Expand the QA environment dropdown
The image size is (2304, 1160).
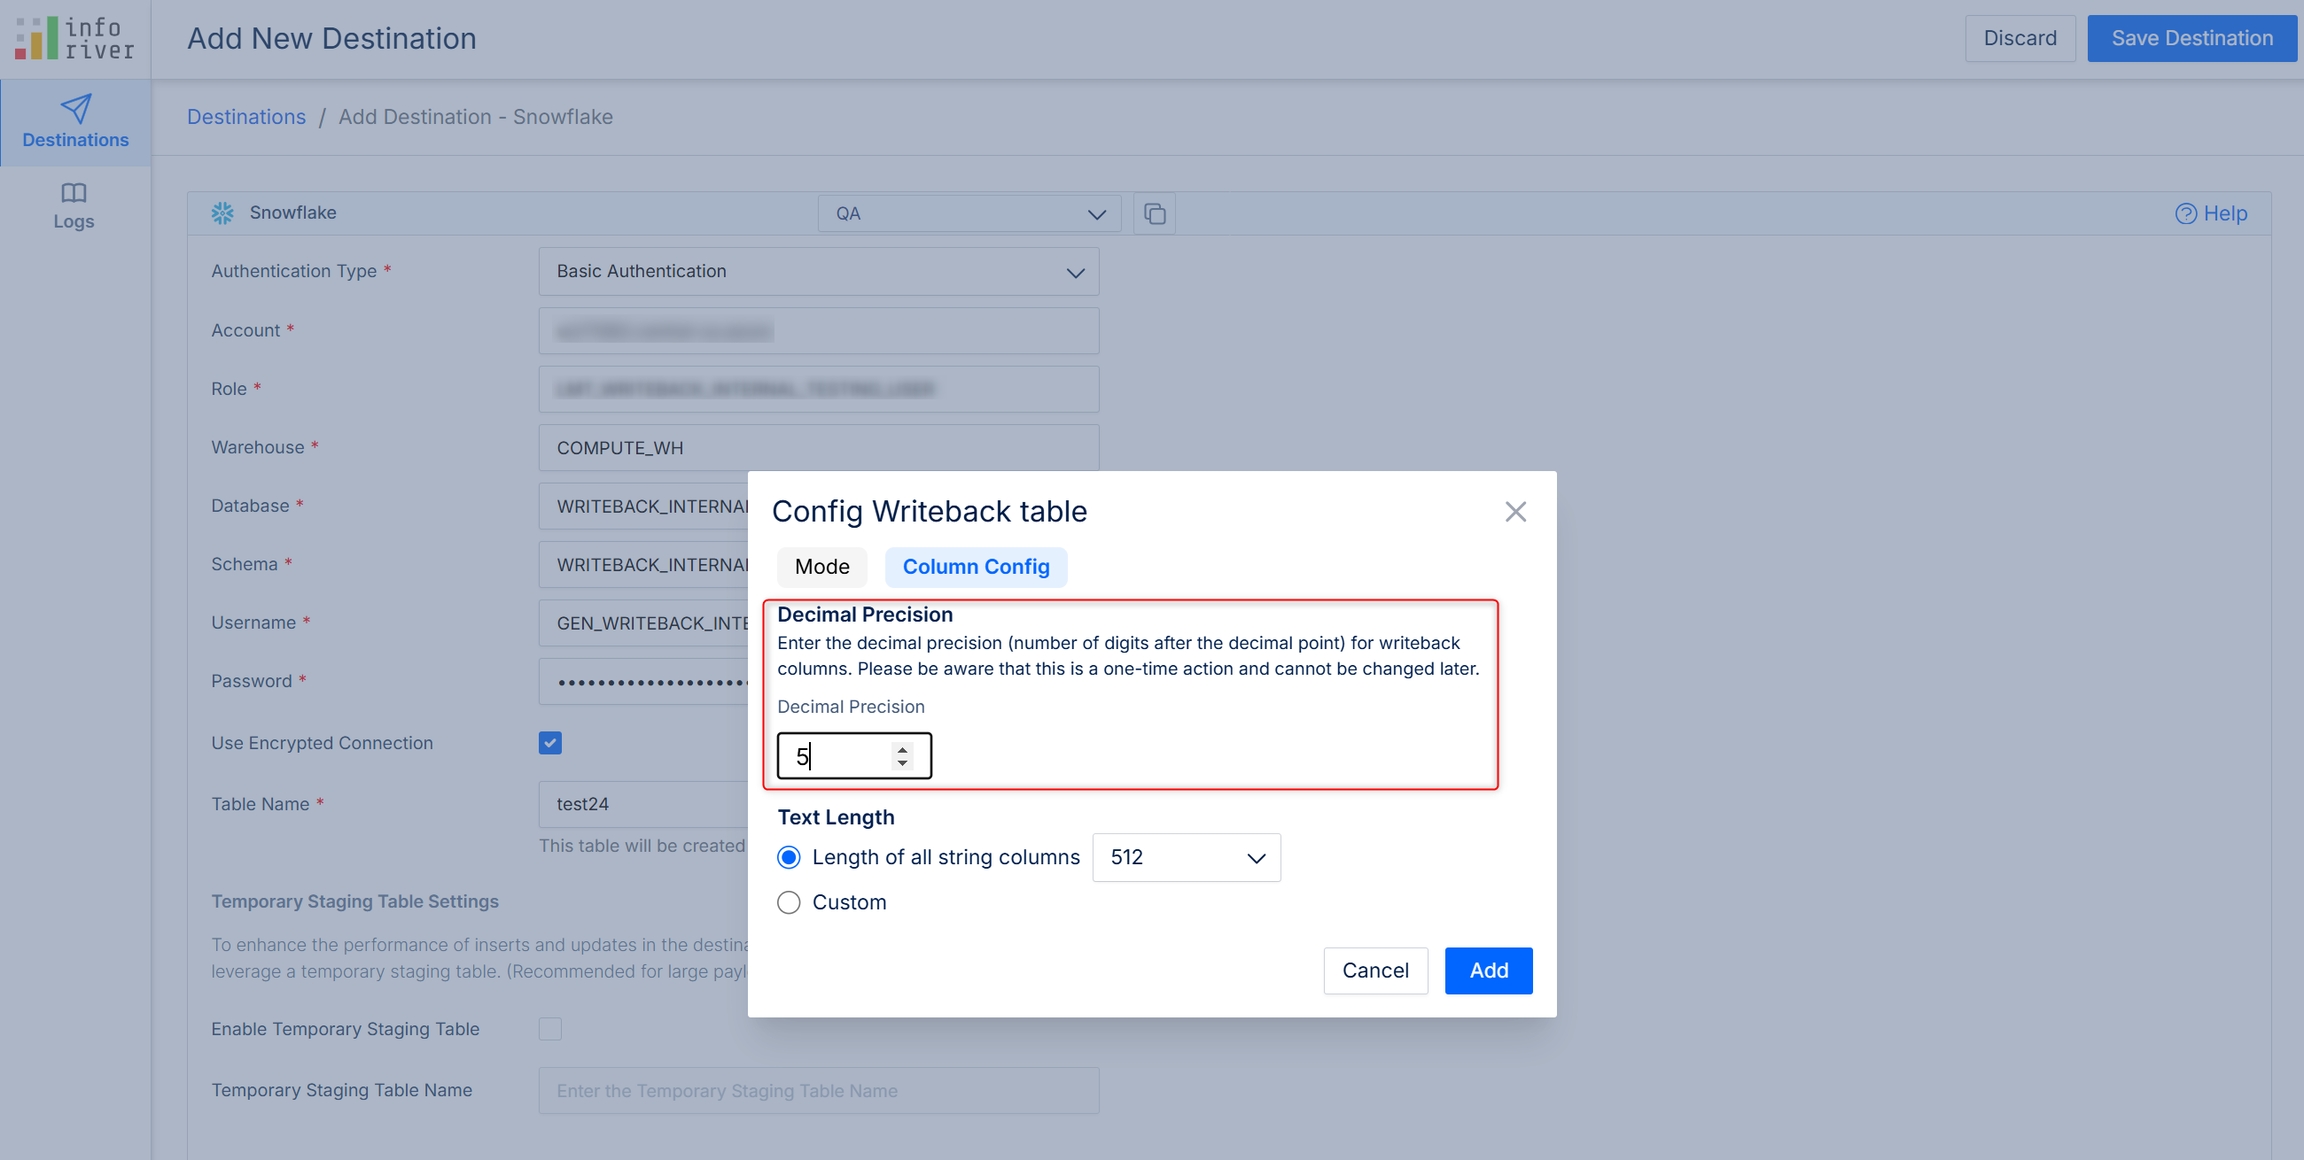[969, 214]
